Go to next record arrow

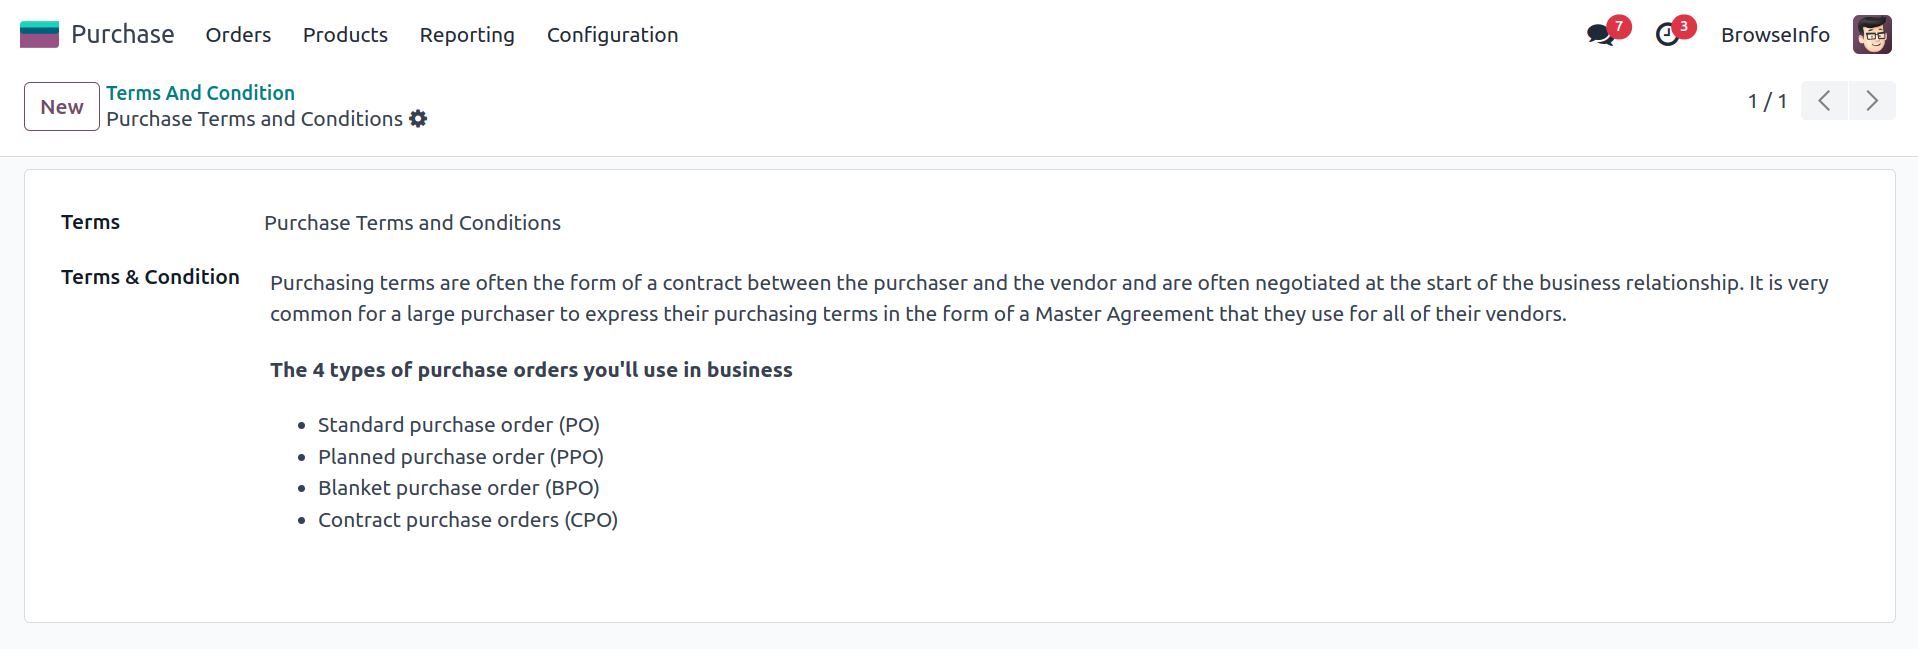coord(1871,101)
